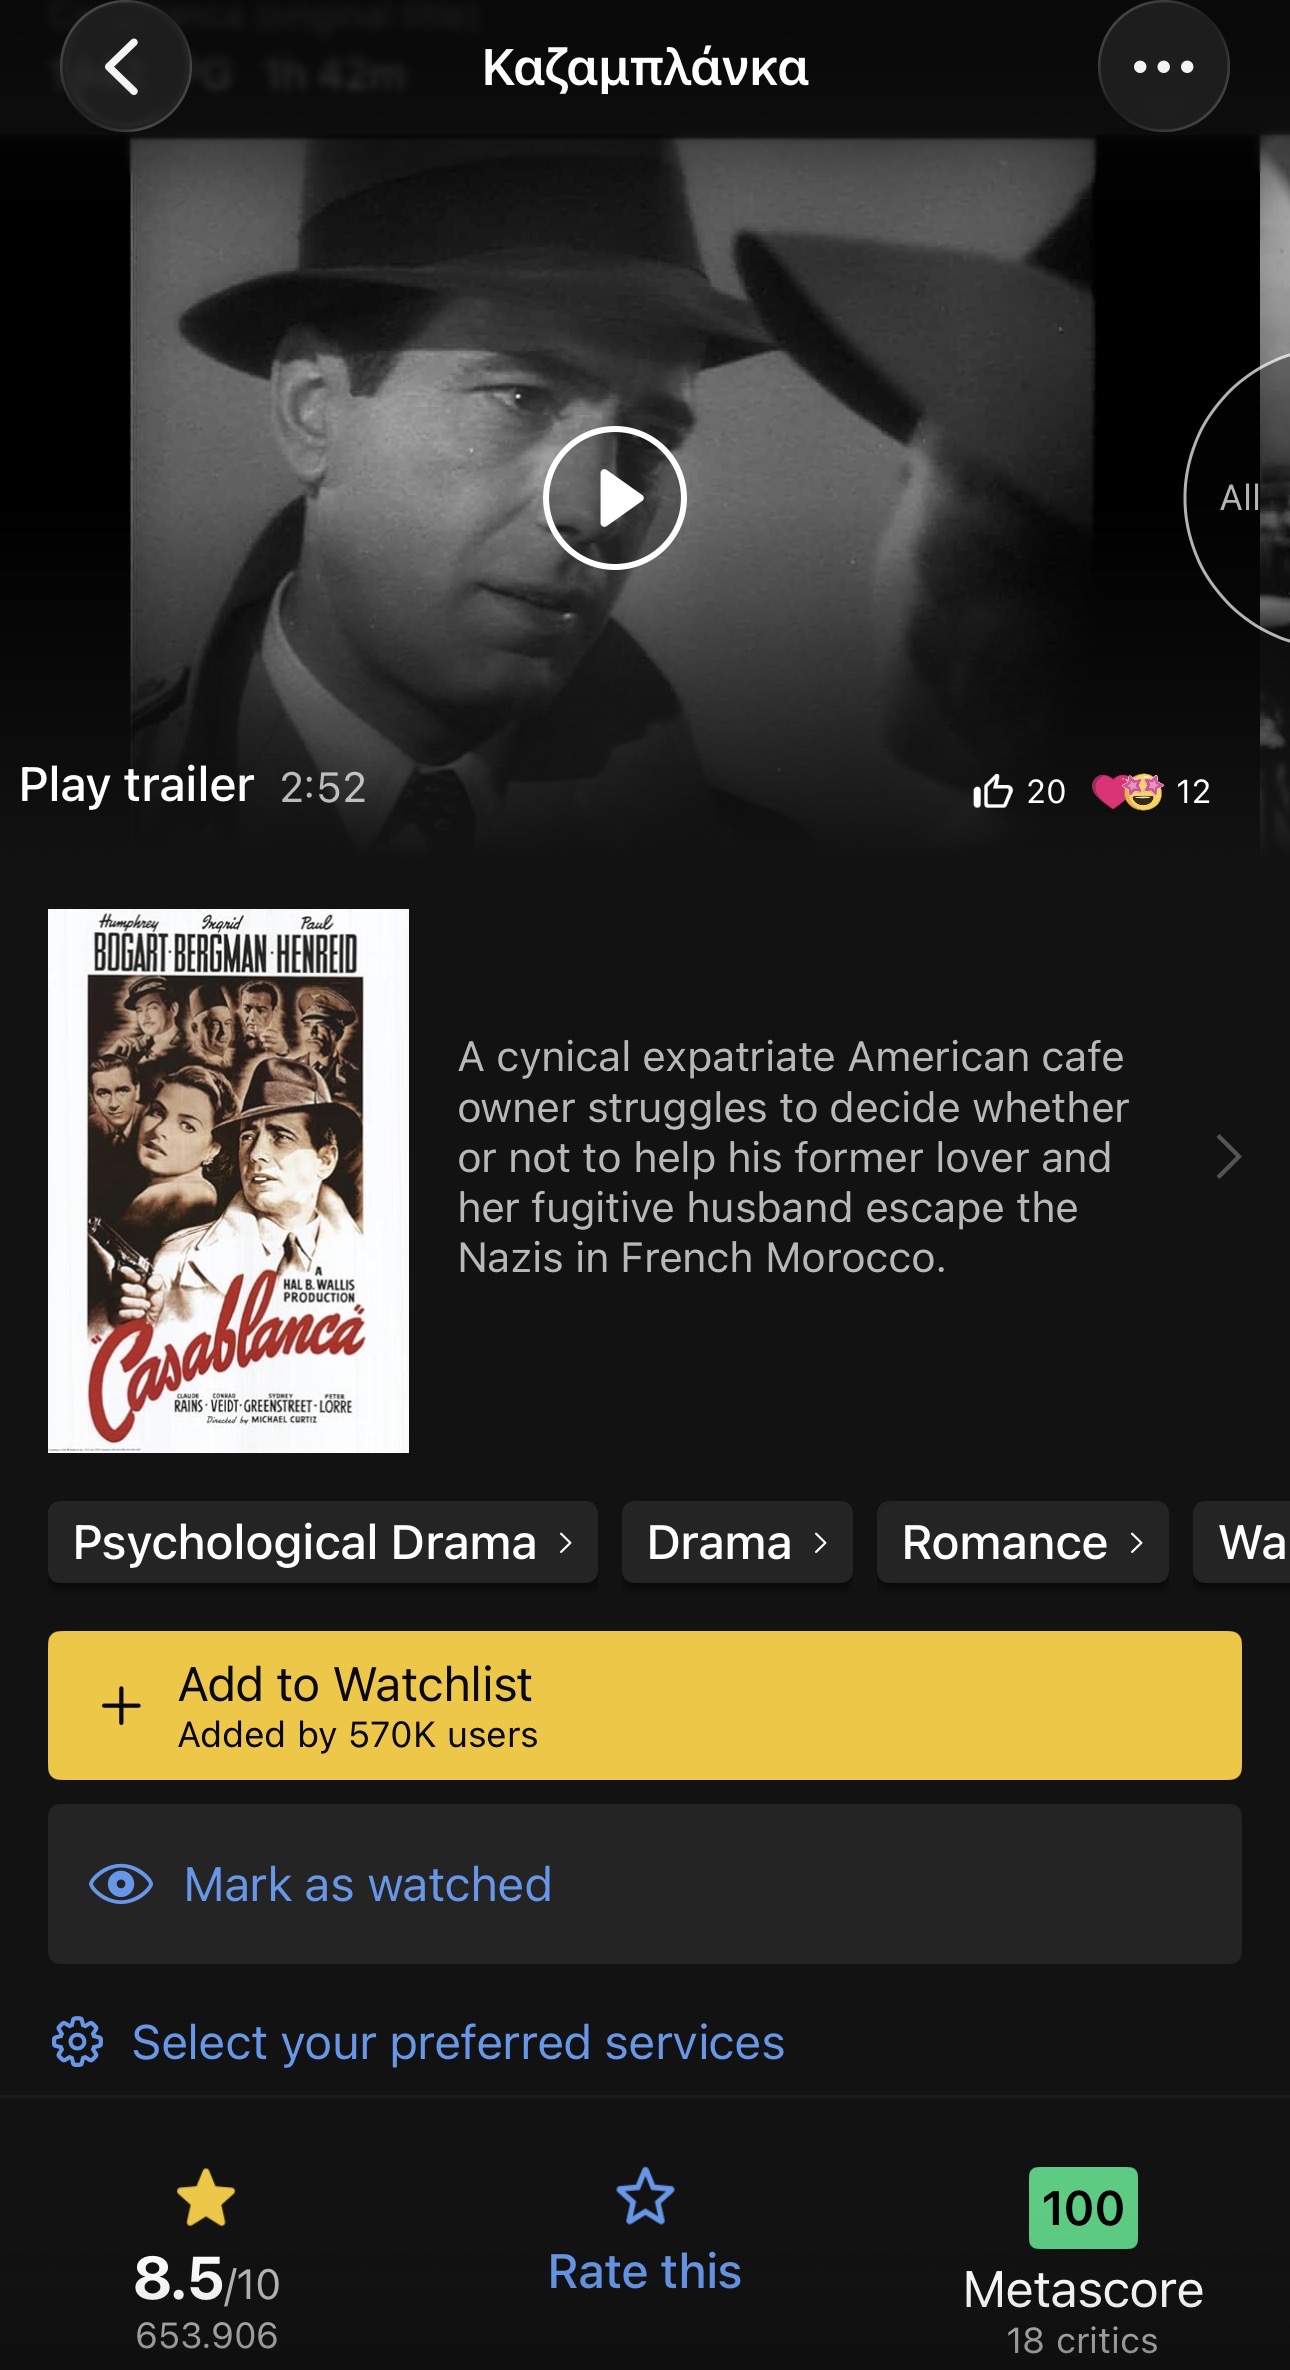Tap the heart emoji reactions icon
The image size is (1290, 2370).
click(1127, 791)
